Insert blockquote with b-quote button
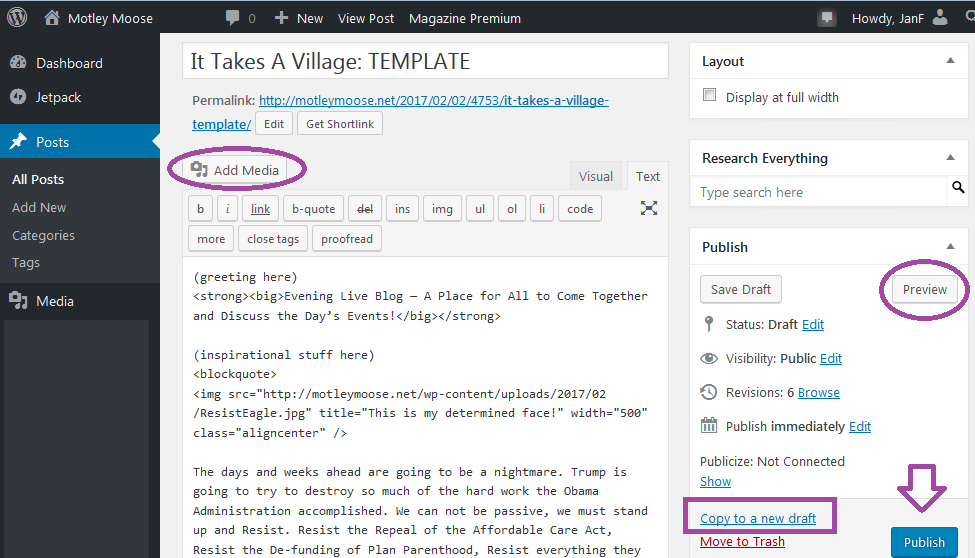 coord(313,209)
